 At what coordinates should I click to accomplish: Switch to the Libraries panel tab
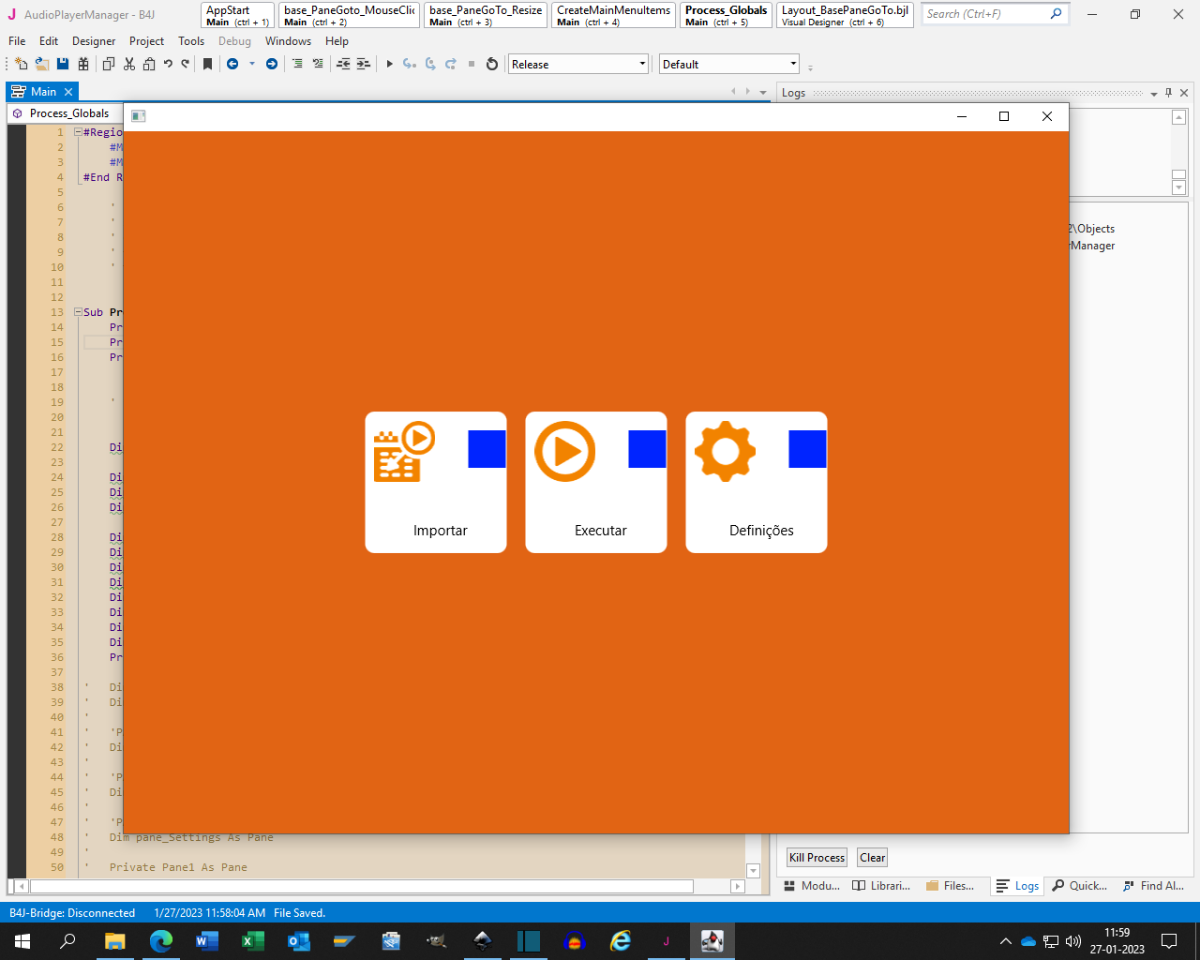(882, 886)
